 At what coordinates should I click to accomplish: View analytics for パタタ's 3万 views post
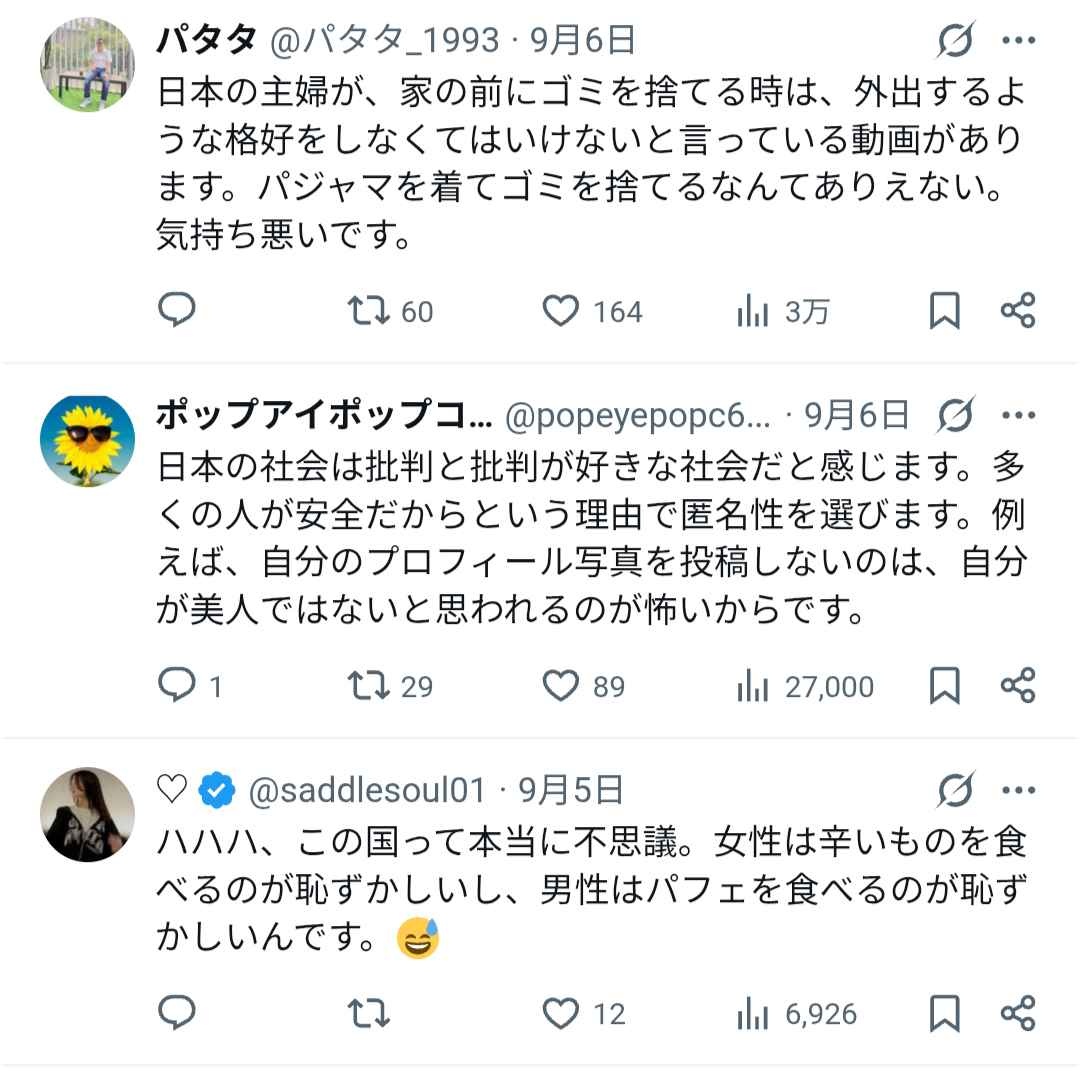point(752,312)
